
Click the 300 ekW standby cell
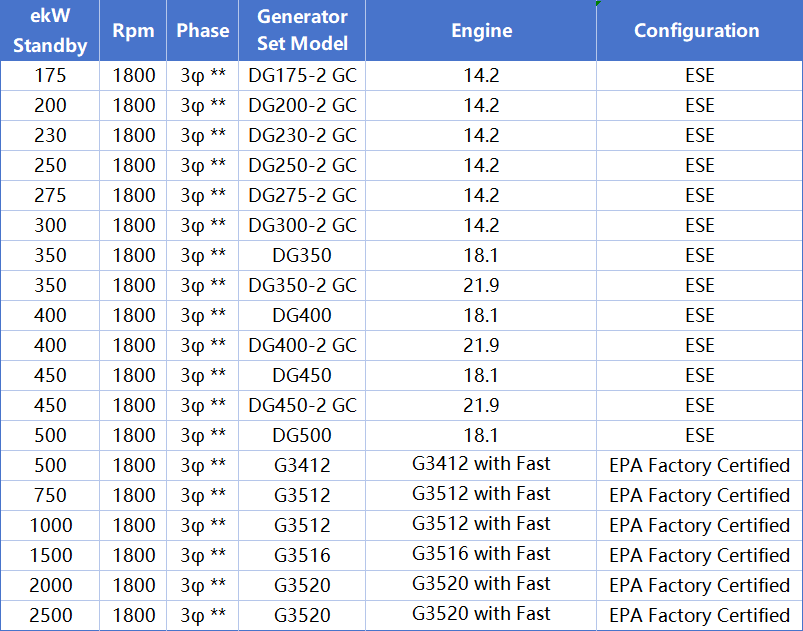[50, 225]
